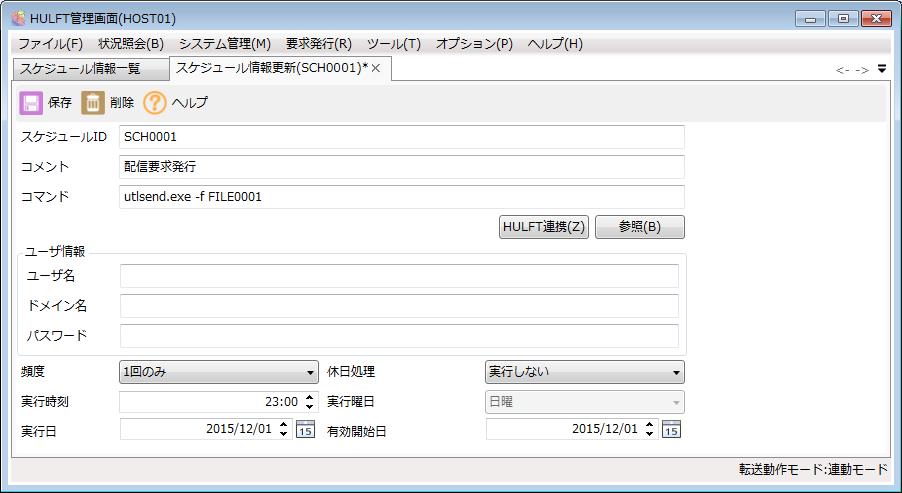Screen dimensions: 902x493
Task: Open calendar picker next to 有効開始日
Action: coord(671,429)
